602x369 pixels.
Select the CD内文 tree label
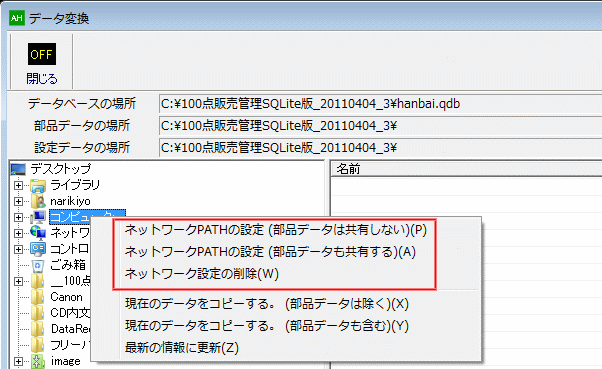pyautogui.click(x=70, y=313)
